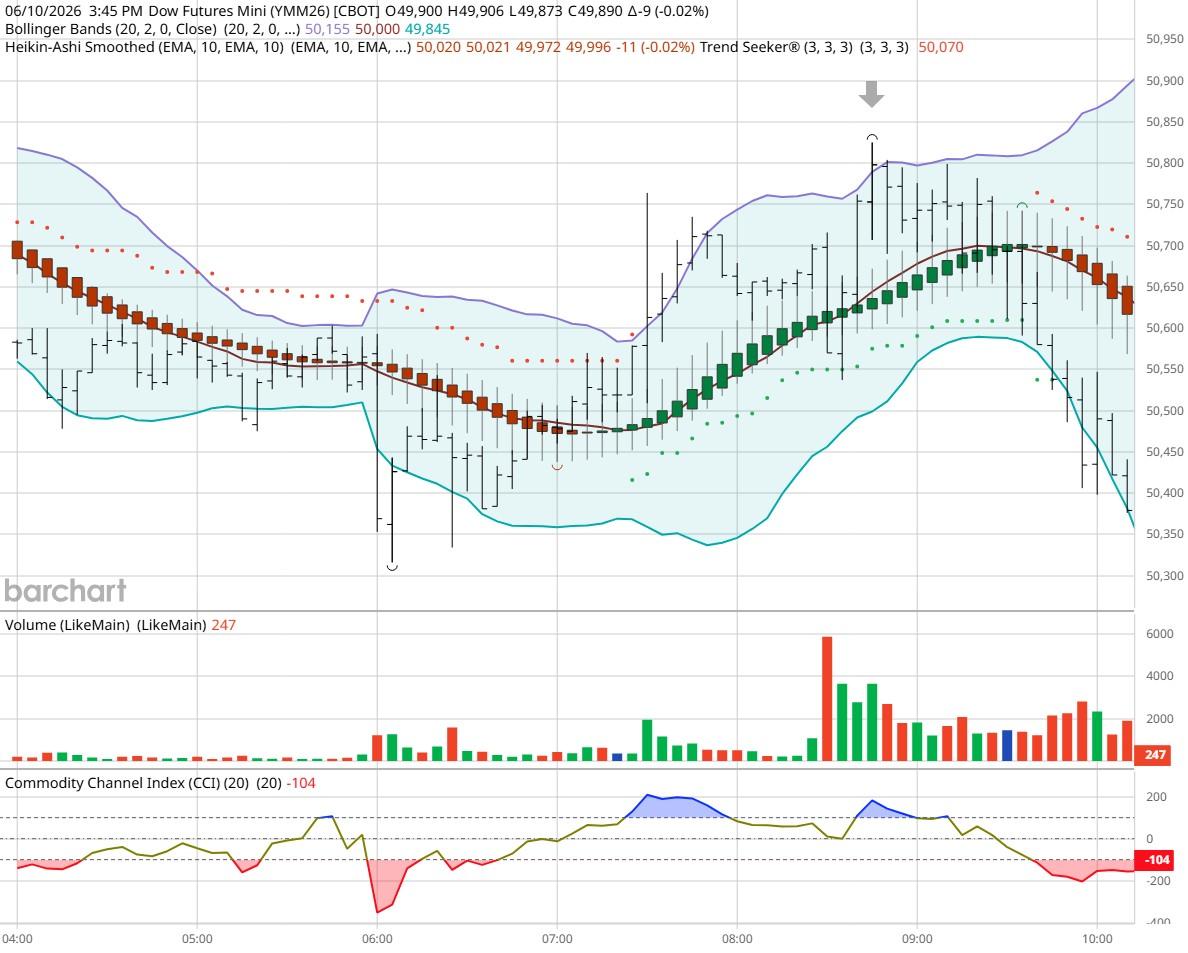
Task: Click the Heikin-Ashi low value 49,972
Action: coord(538,47)
